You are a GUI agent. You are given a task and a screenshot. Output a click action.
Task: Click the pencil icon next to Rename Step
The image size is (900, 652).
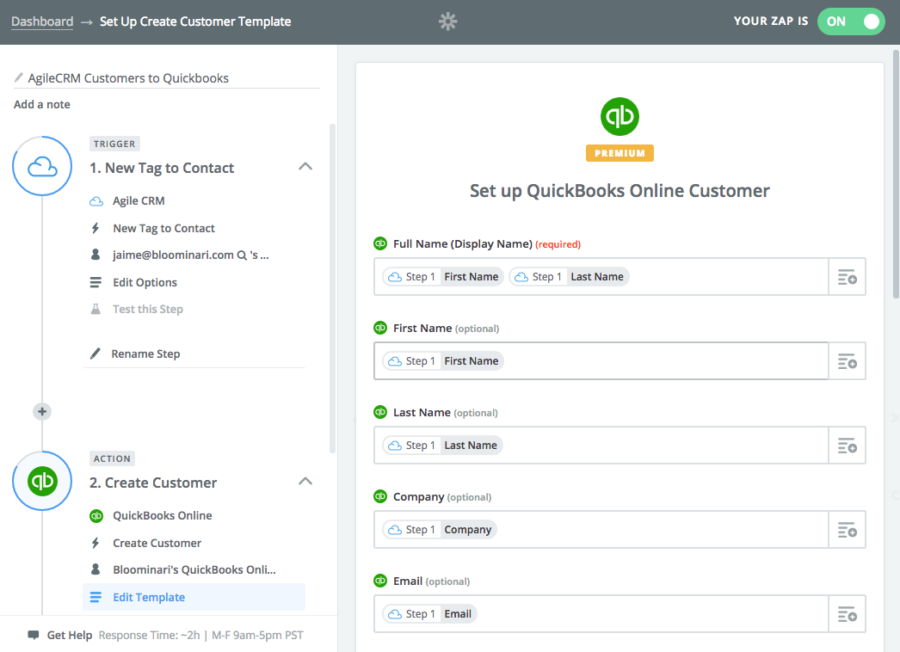[95, 354]
